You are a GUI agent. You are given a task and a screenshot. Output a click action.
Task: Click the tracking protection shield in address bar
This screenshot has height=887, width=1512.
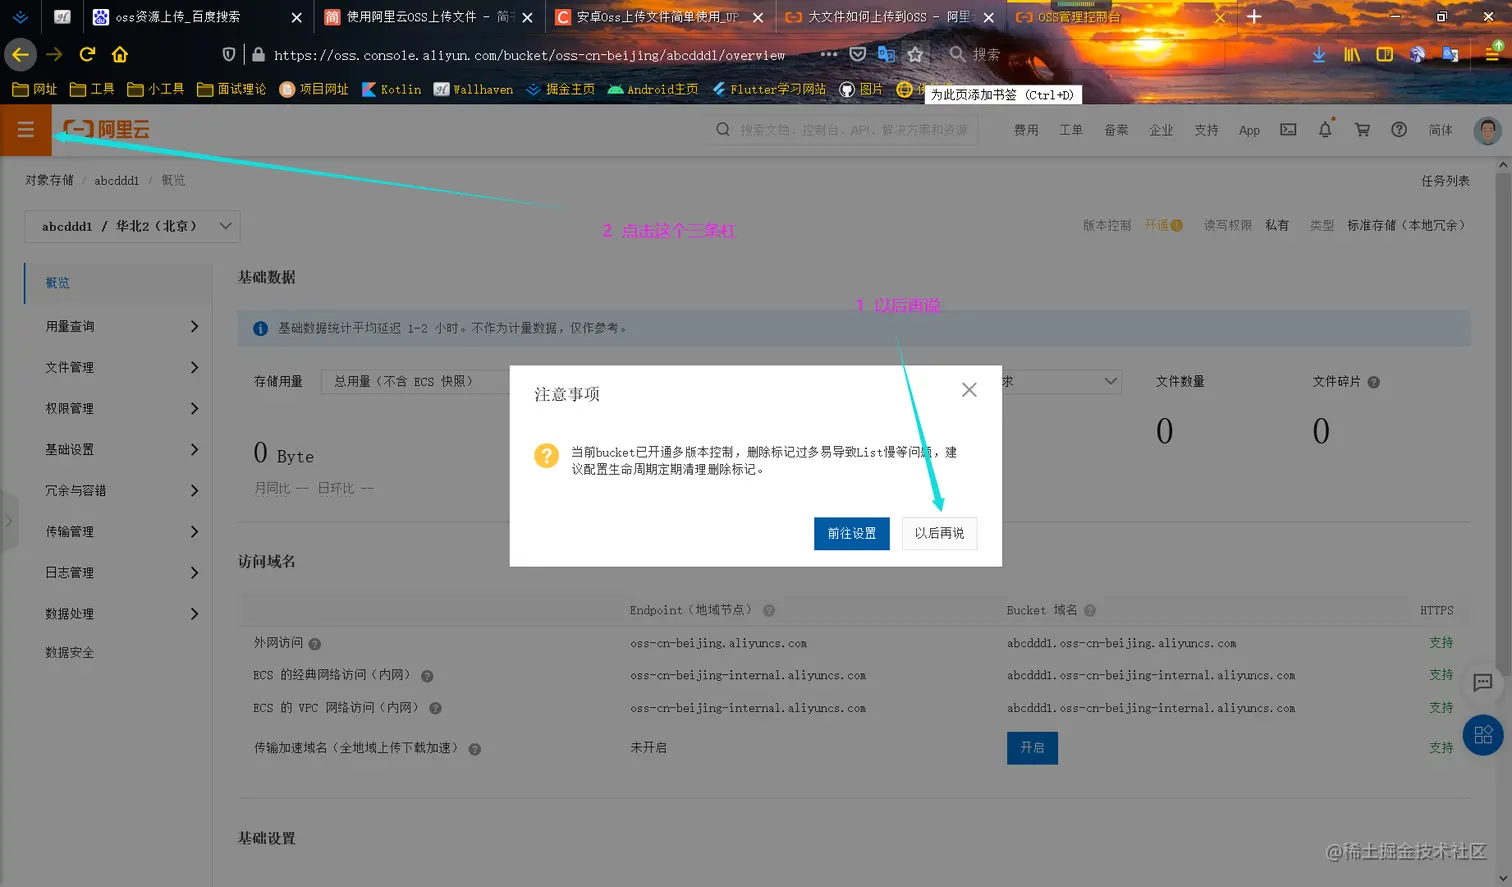(x=229, y=55)
